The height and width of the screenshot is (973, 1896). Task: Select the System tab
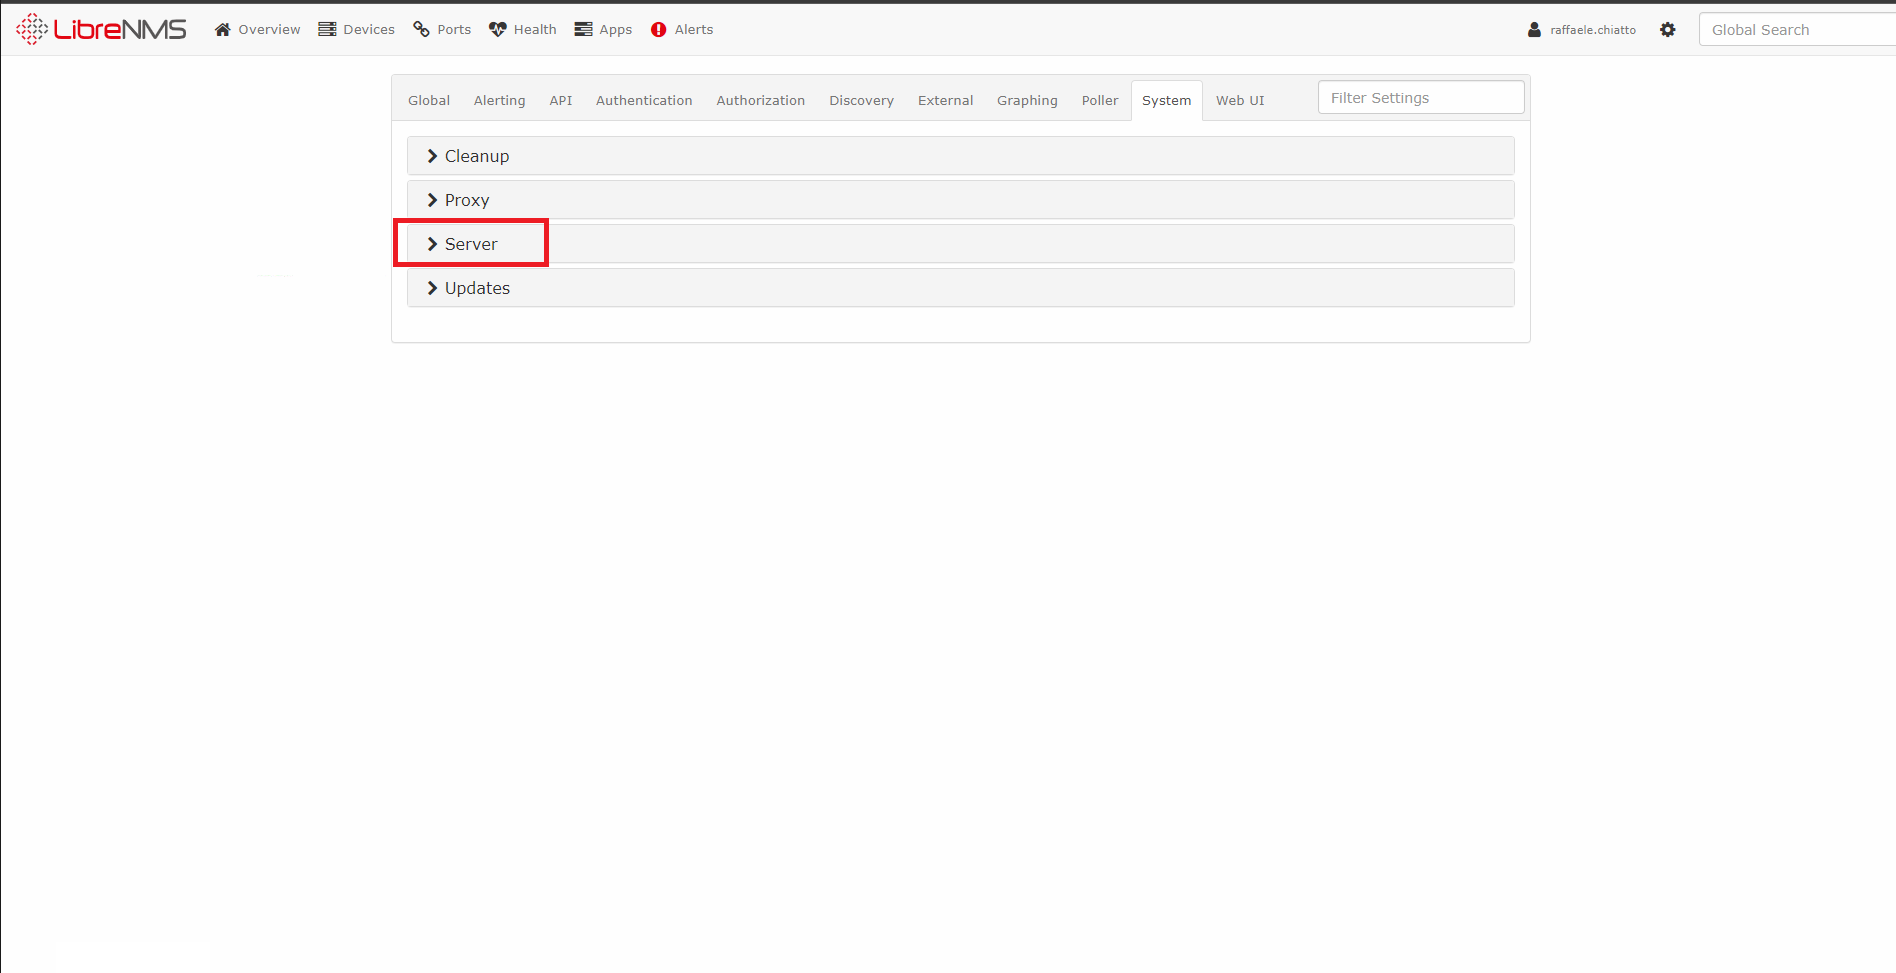coord(1167,100)
